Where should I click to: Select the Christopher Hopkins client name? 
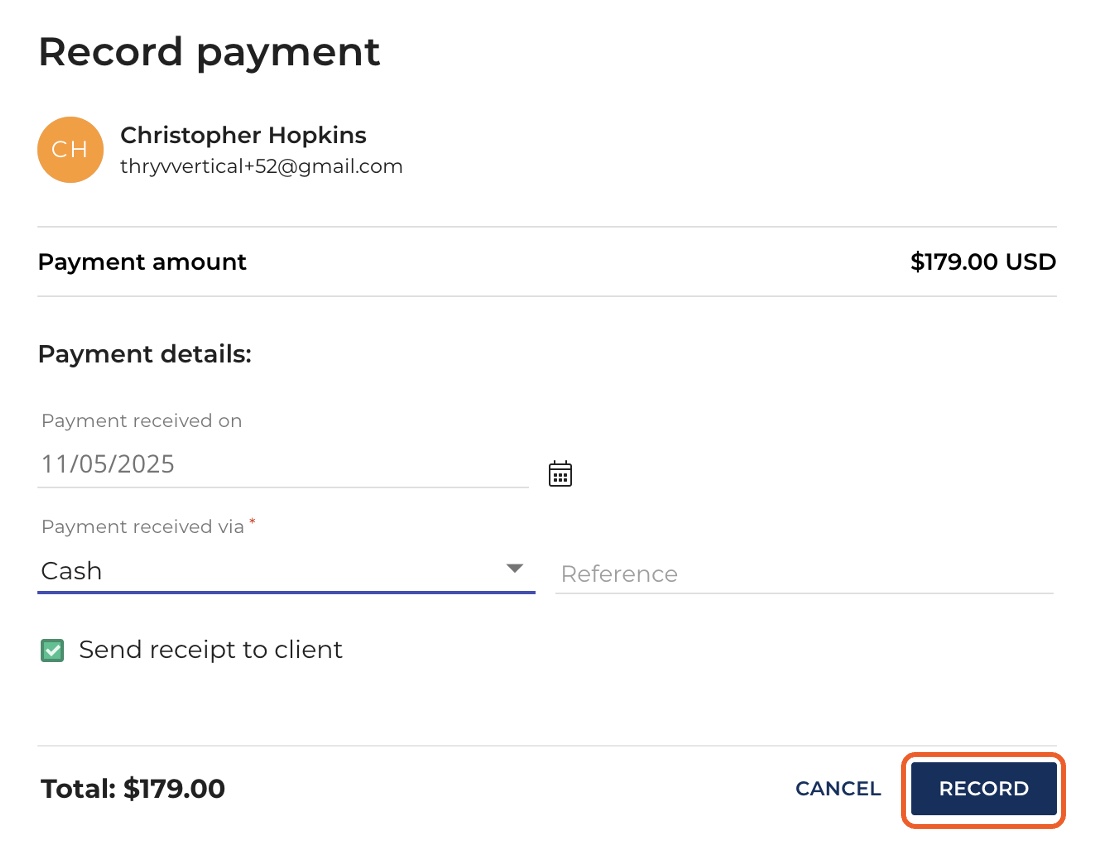243,135
